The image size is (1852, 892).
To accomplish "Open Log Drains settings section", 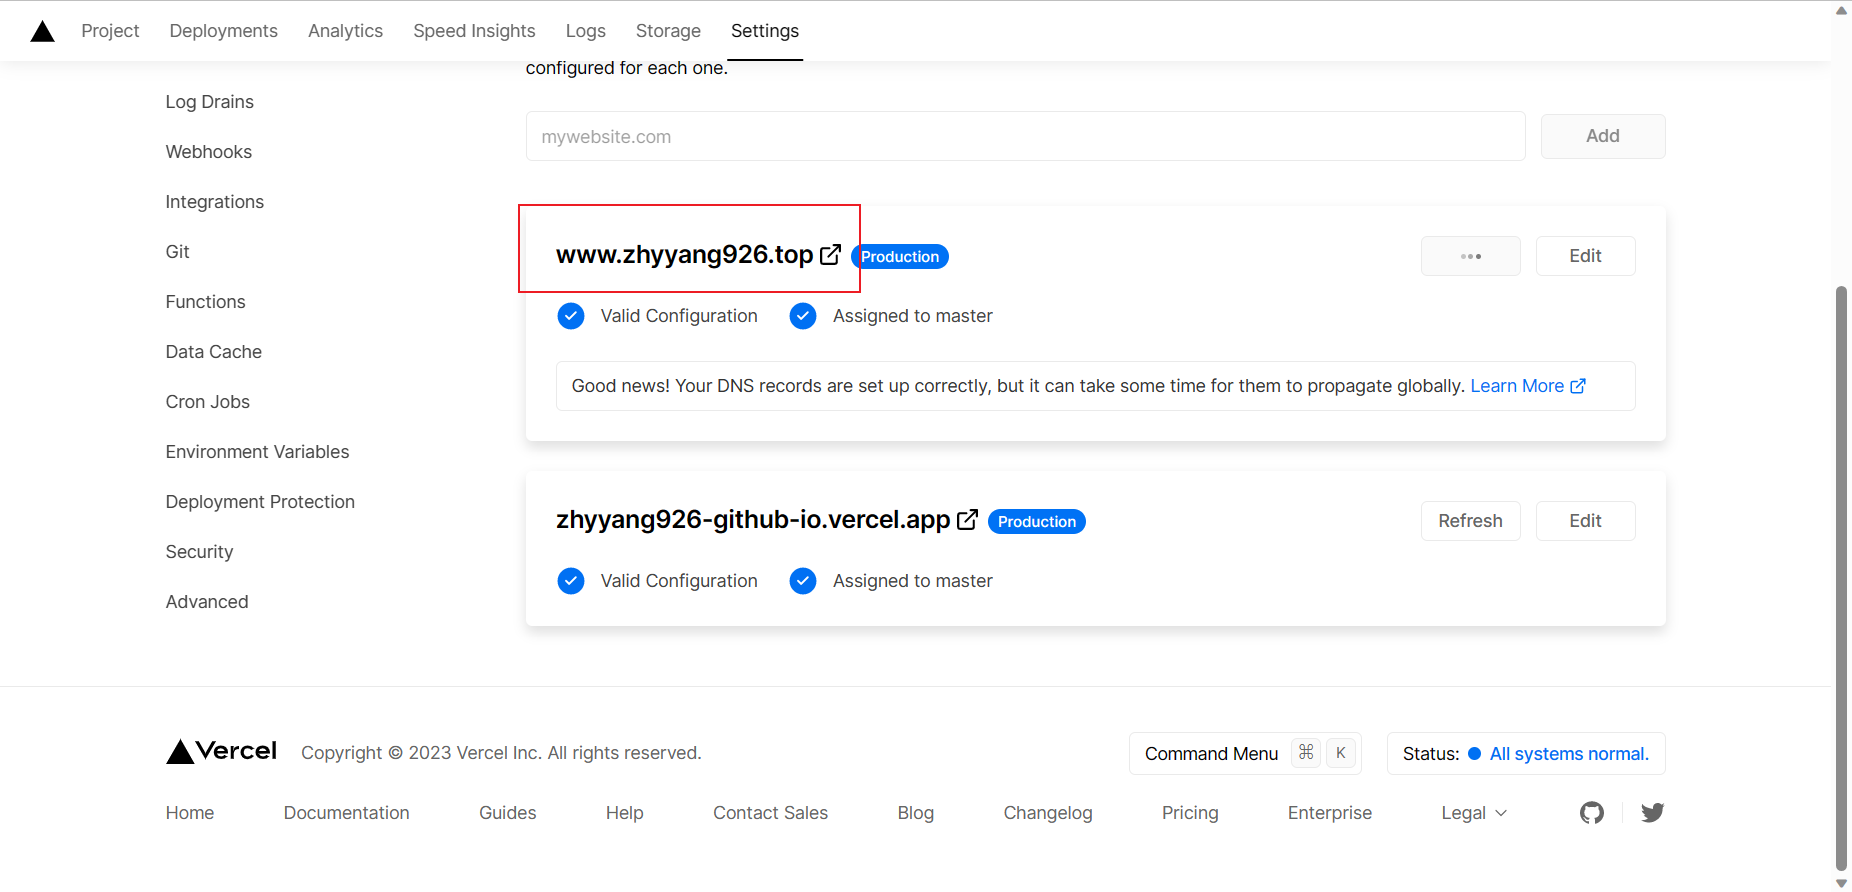I will 210,102.
